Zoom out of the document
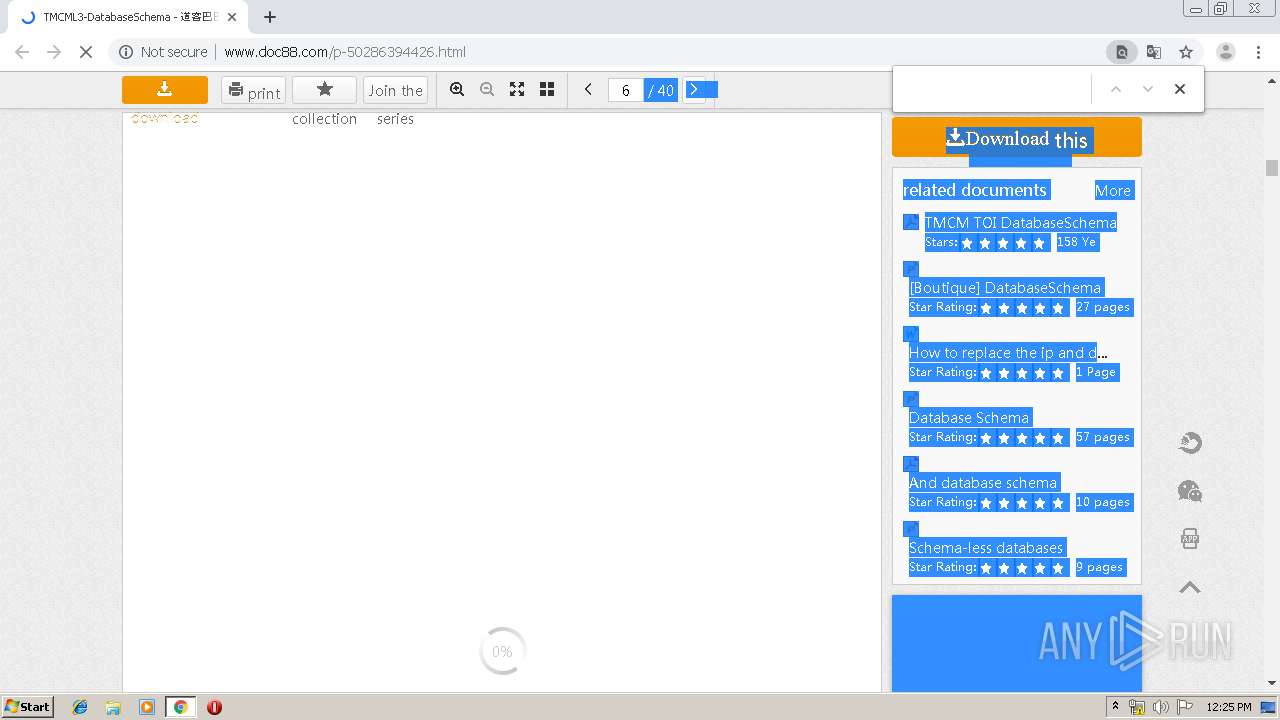This screenshot has height=720, width=1280. [487, 89]
